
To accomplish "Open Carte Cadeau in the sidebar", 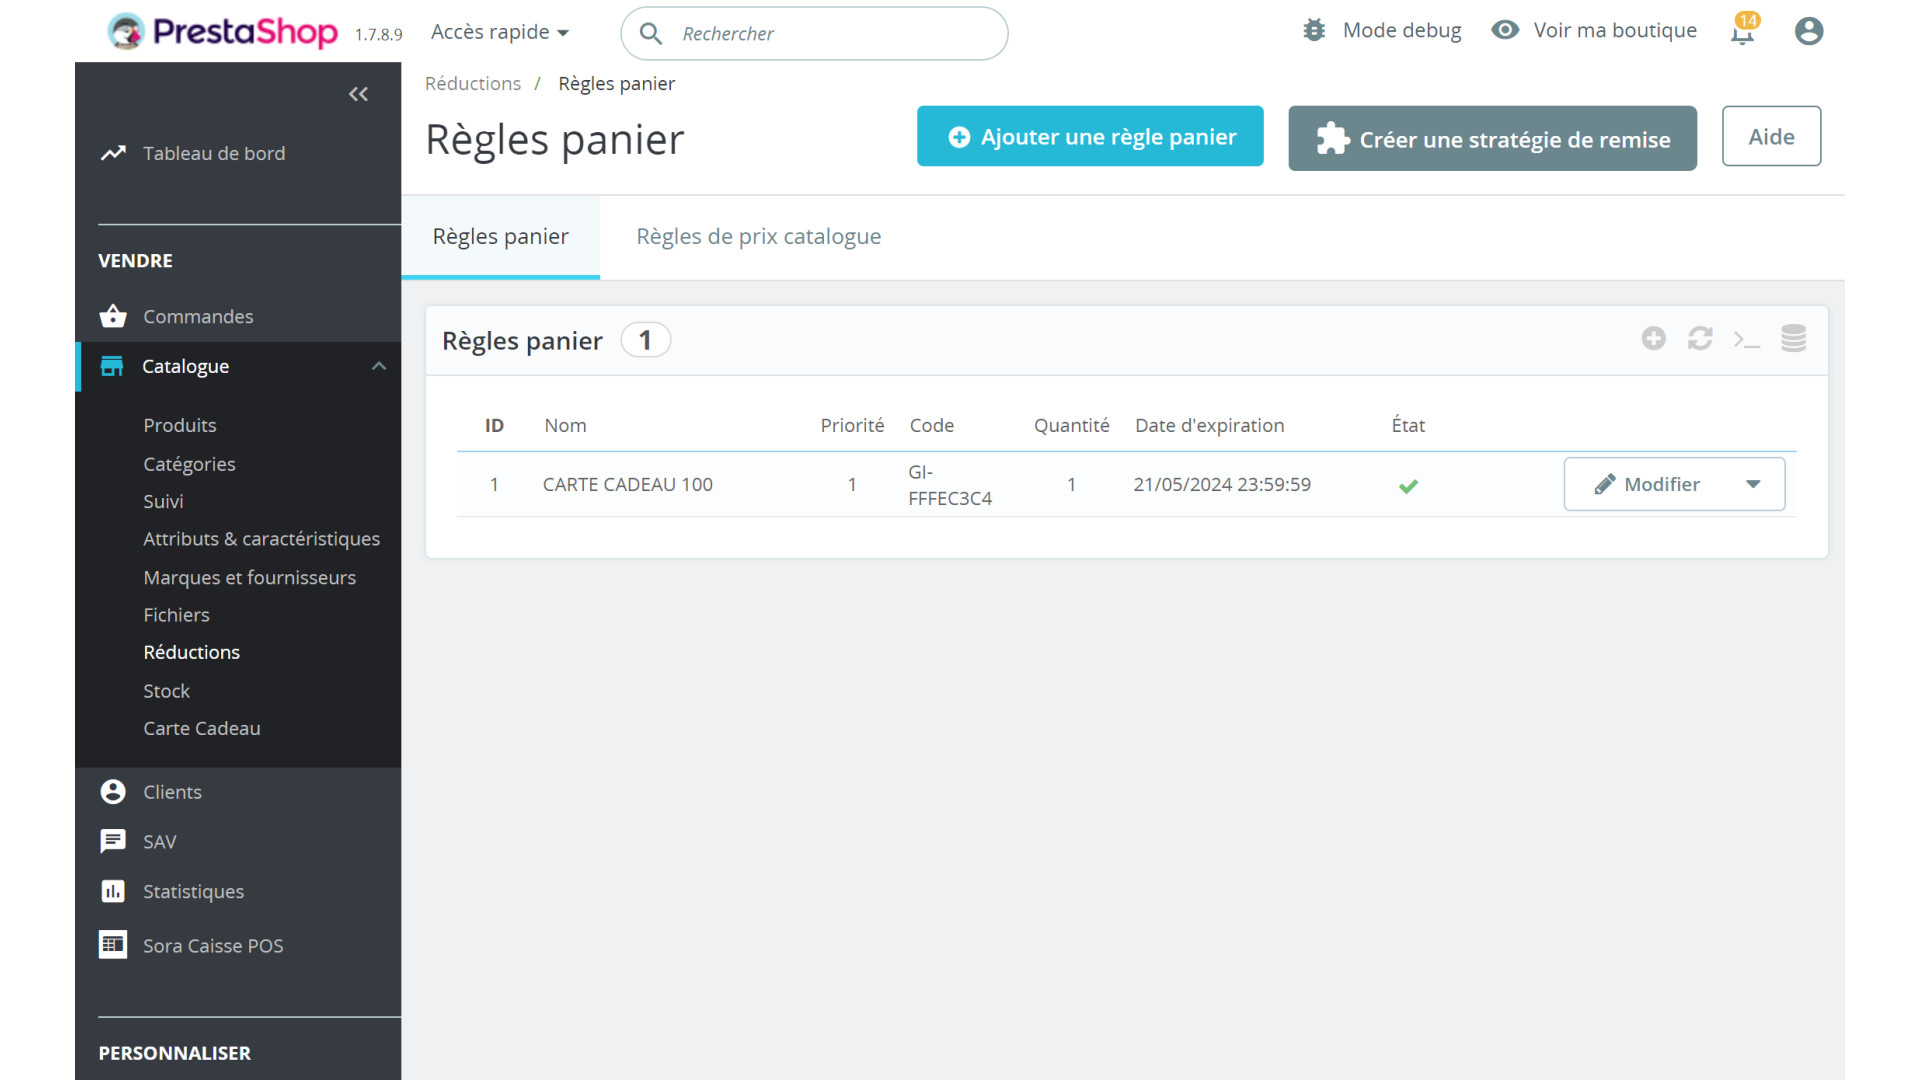I will (x=201, y=728).
